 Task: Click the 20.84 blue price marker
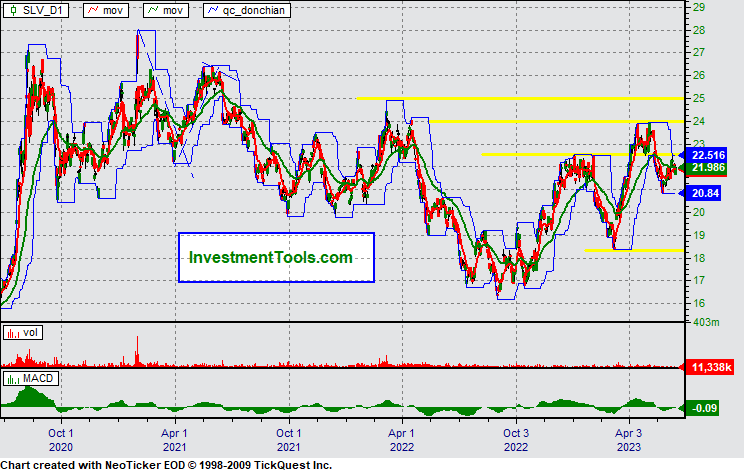tap(706, 192)
